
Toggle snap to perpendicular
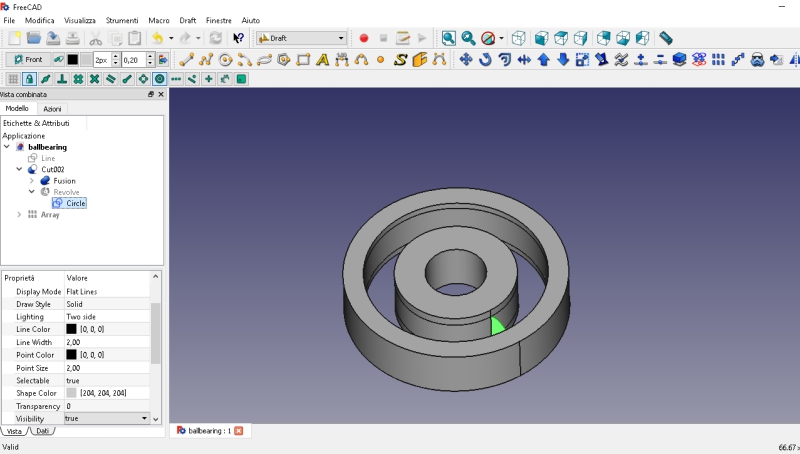tap(62, 79)
